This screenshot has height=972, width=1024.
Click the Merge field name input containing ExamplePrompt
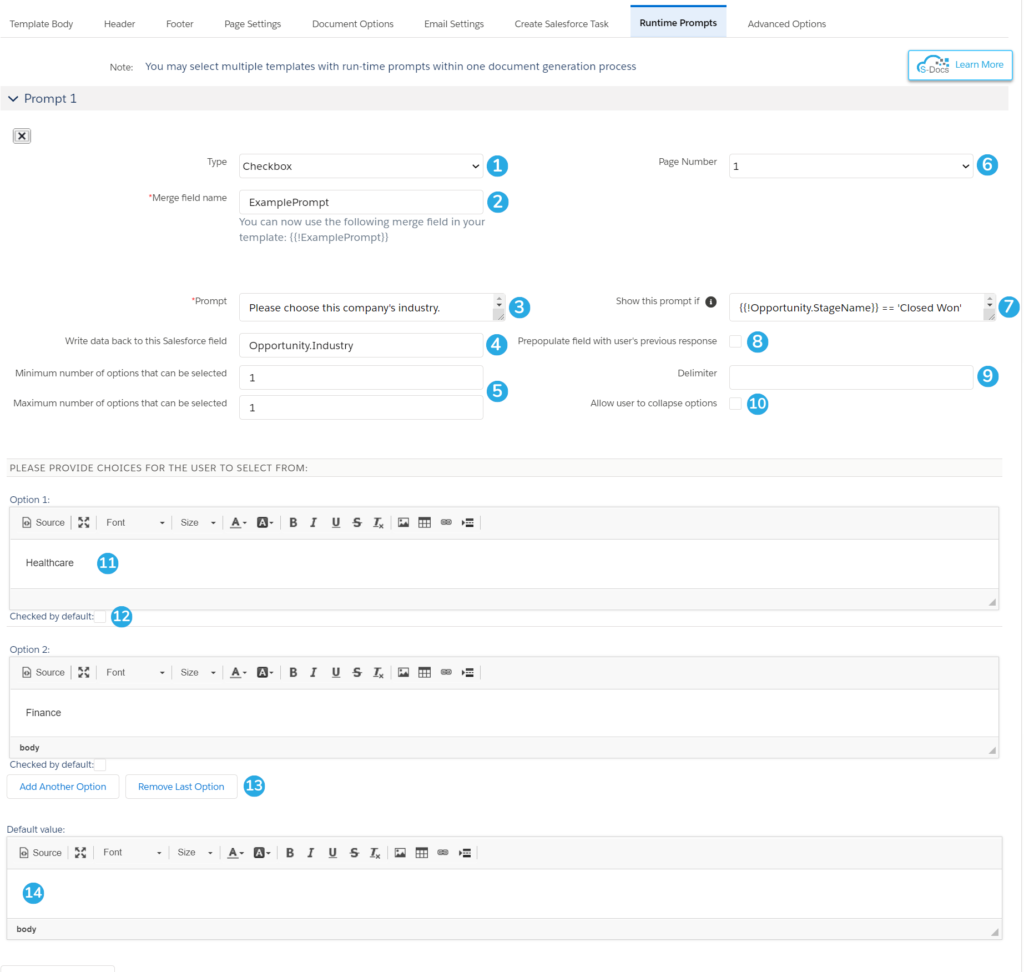click(360, 202)
